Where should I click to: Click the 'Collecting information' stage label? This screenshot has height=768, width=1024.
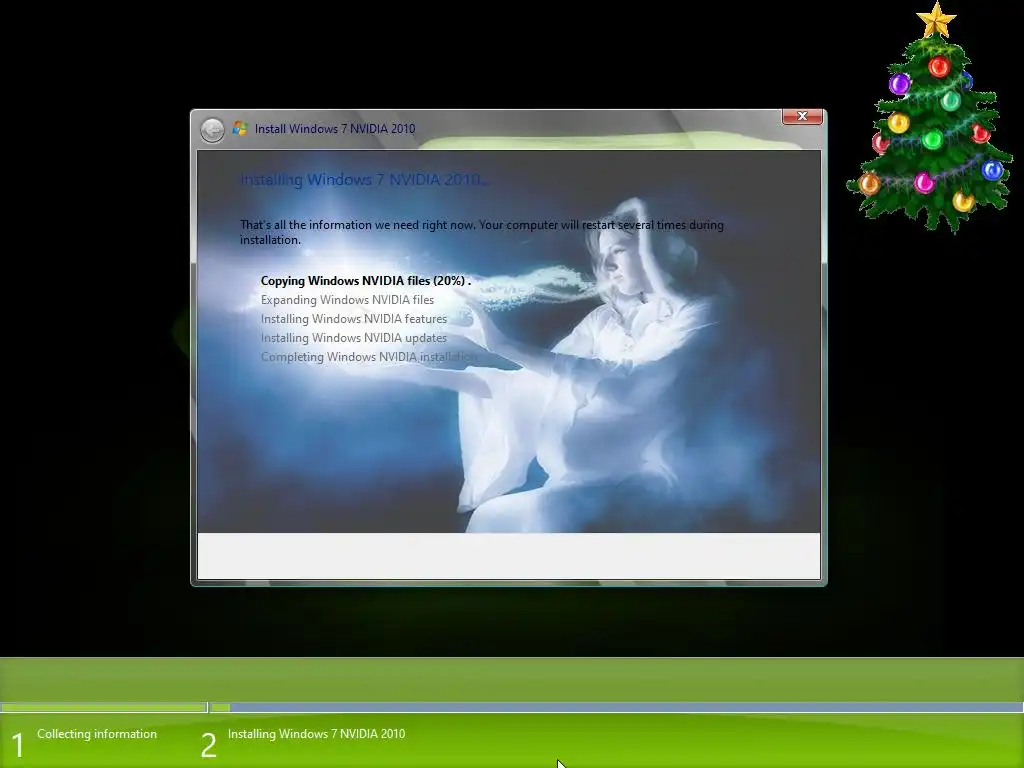pyautogui.click(x=97, y=734)
